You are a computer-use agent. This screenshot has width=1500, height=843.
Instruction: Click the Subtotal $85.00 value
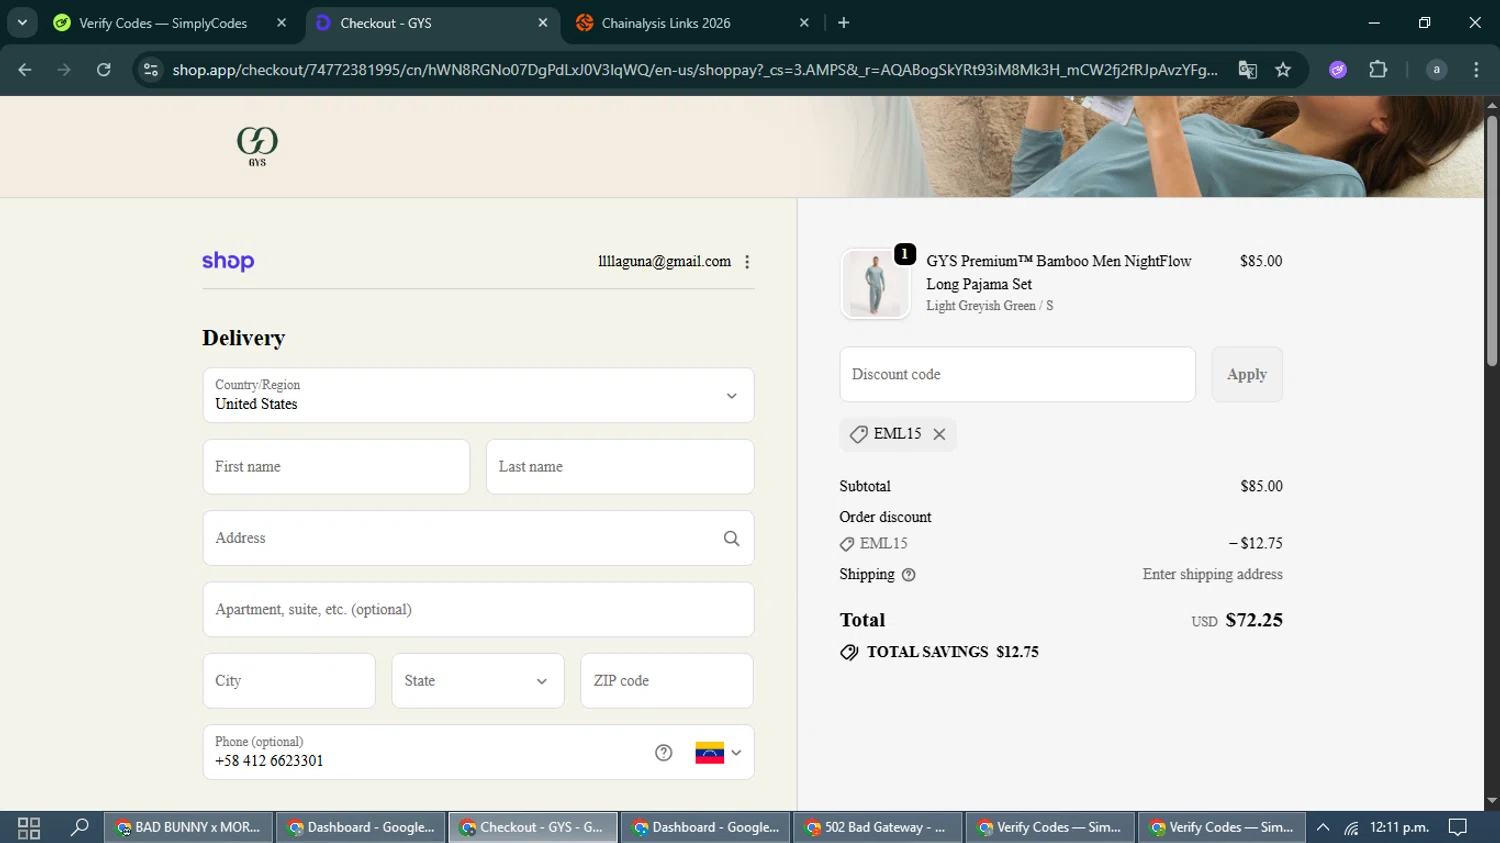click(1261, 487)
